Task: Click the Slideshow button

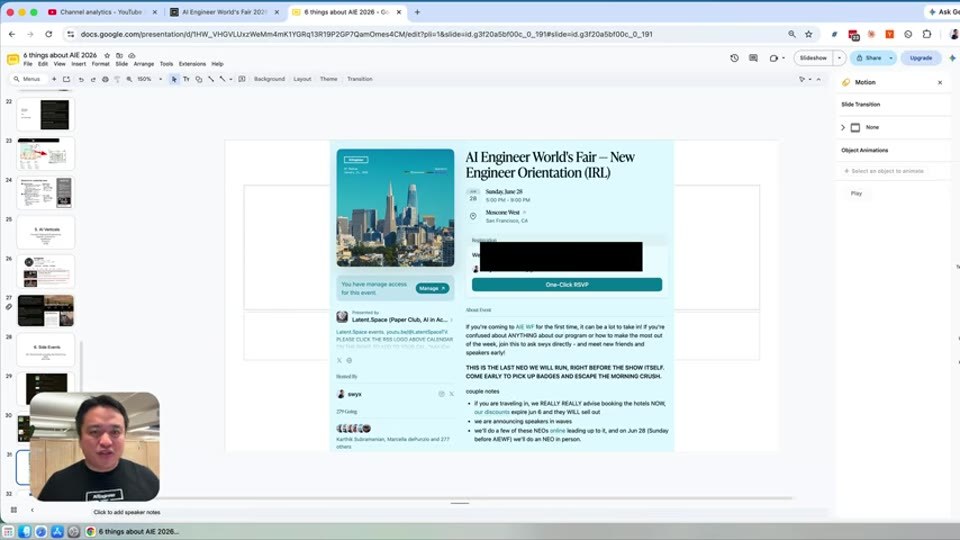Action: click(x=813, y=58)
